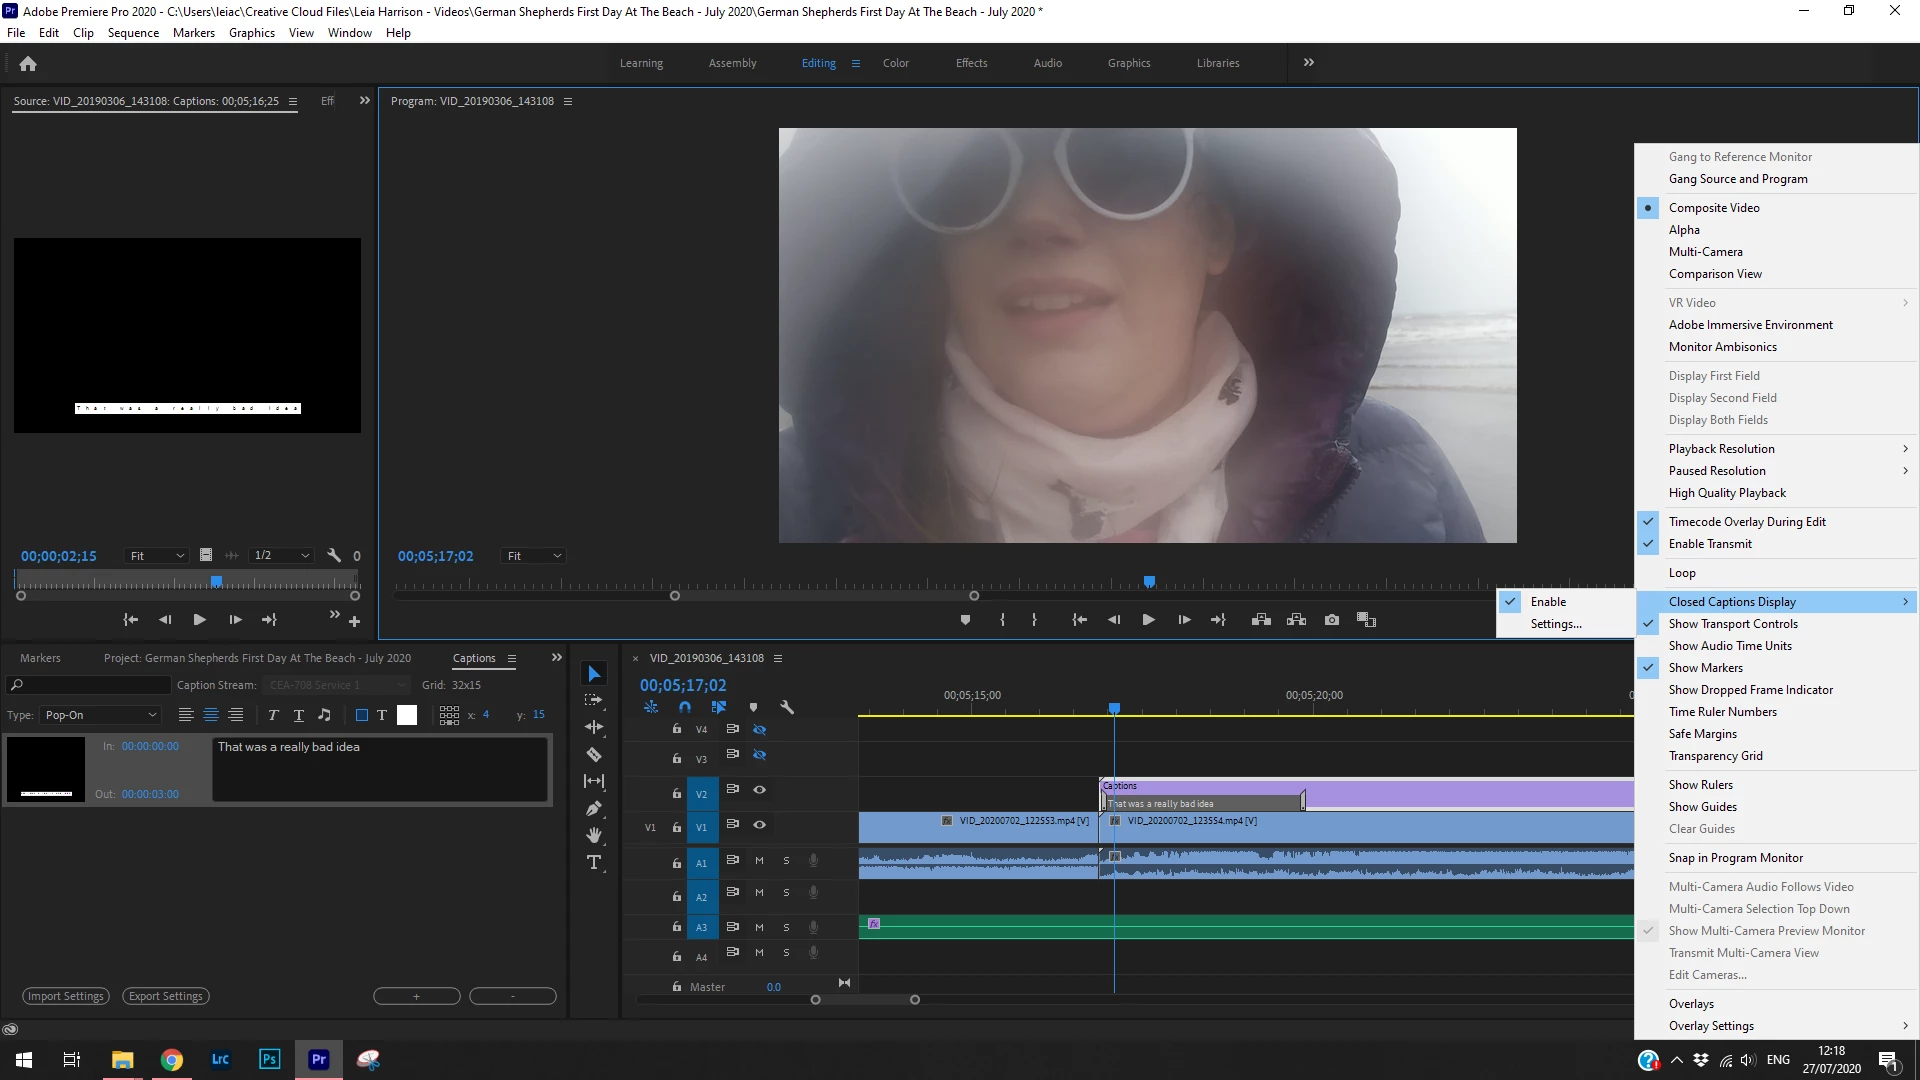Click the Home icon

tap(28, 64)
